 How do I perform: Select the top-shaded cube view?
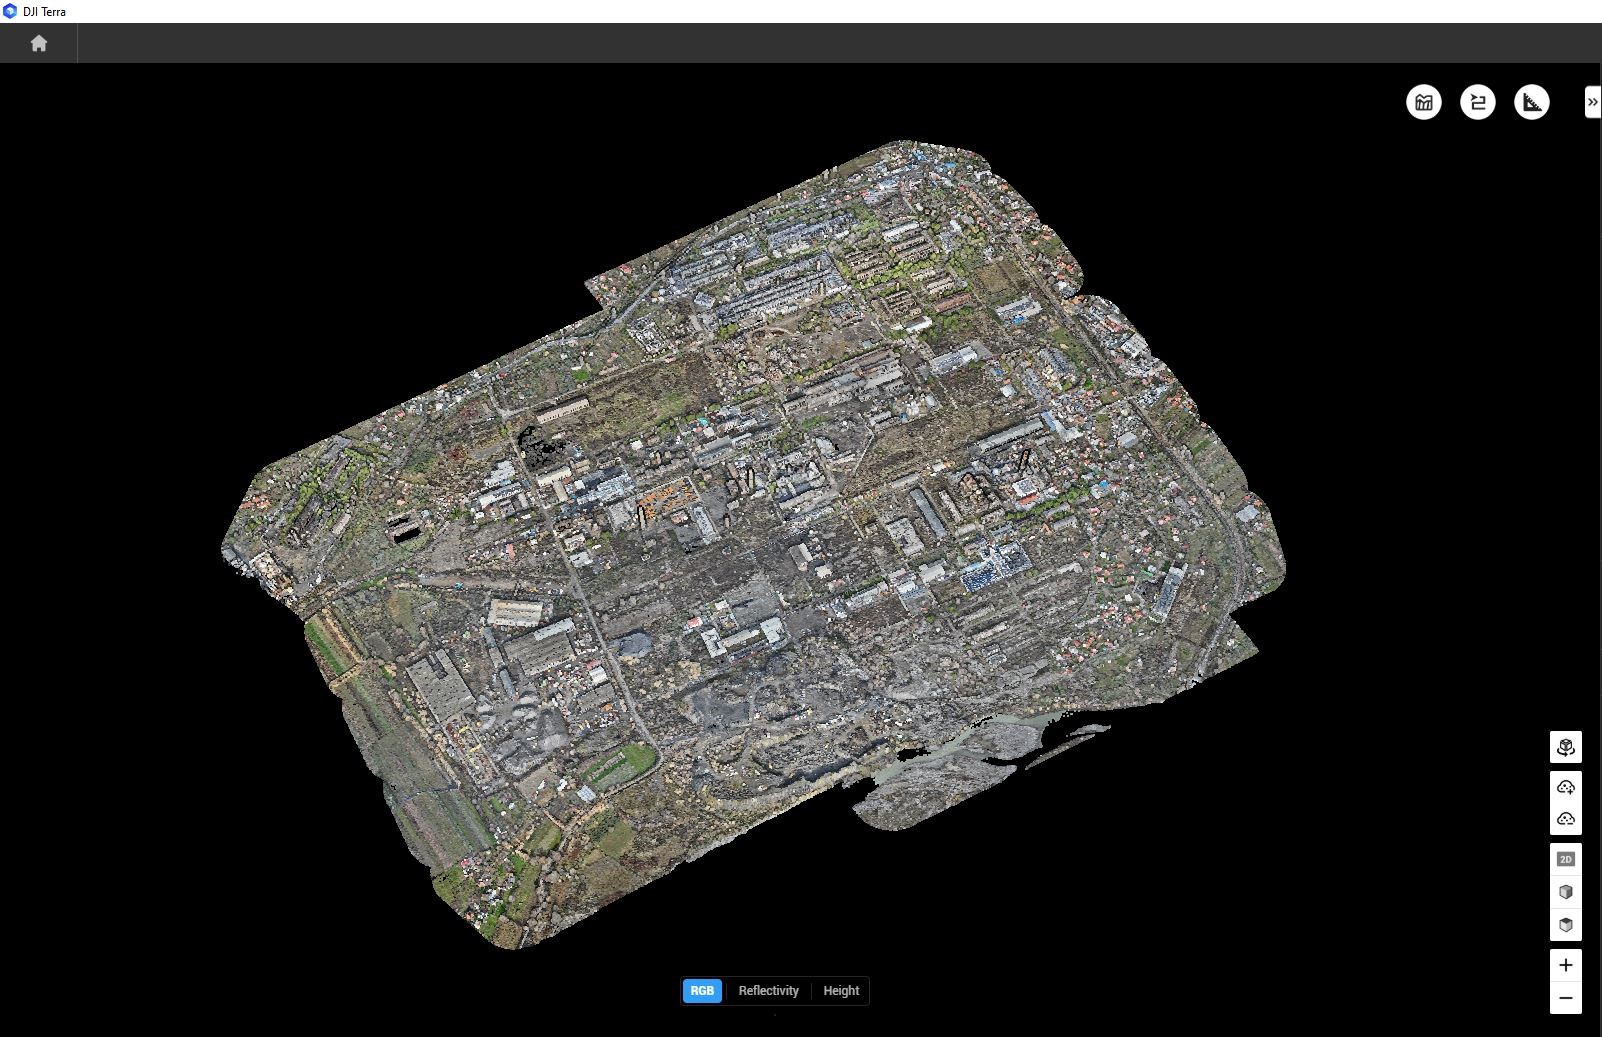(x=1566, y=925)
